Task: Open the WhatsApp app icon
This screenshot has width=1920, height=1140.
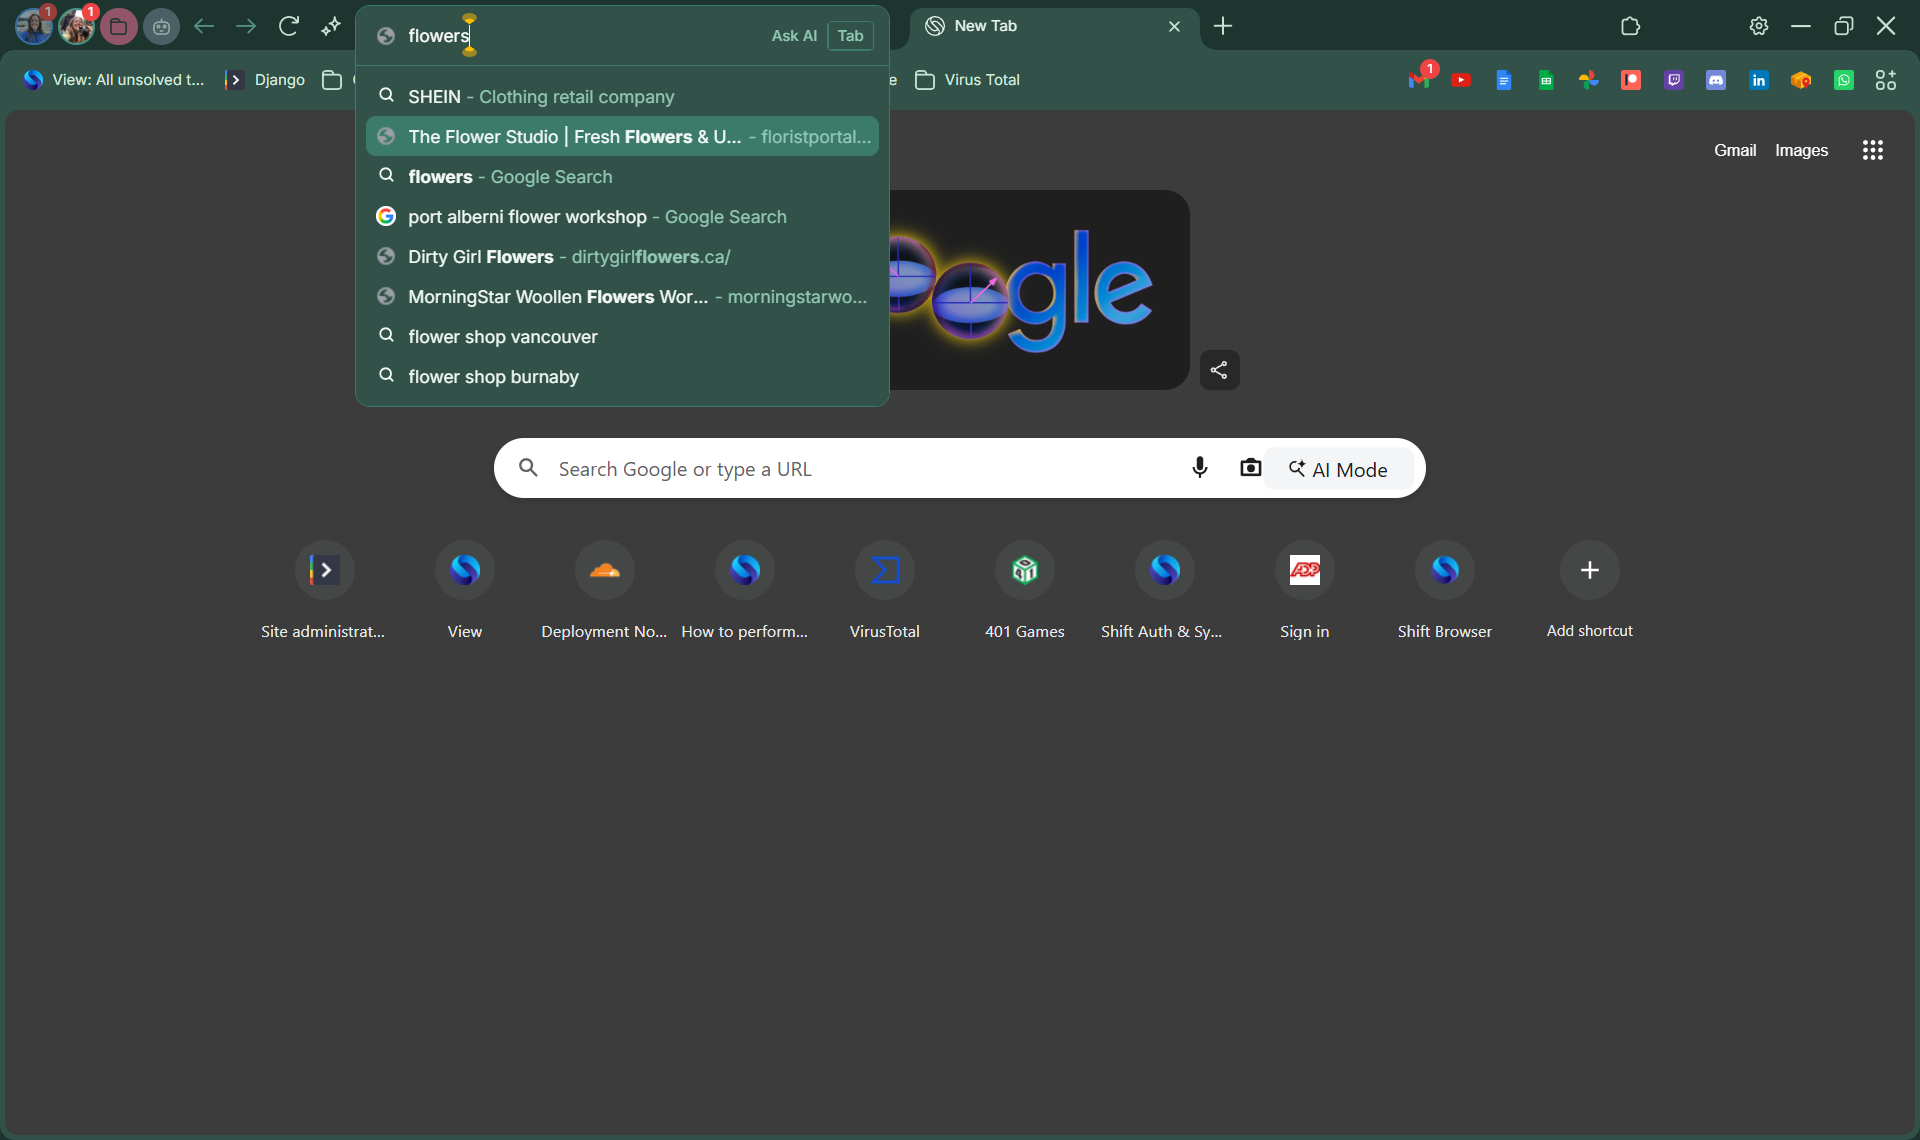Action: 1844,80
